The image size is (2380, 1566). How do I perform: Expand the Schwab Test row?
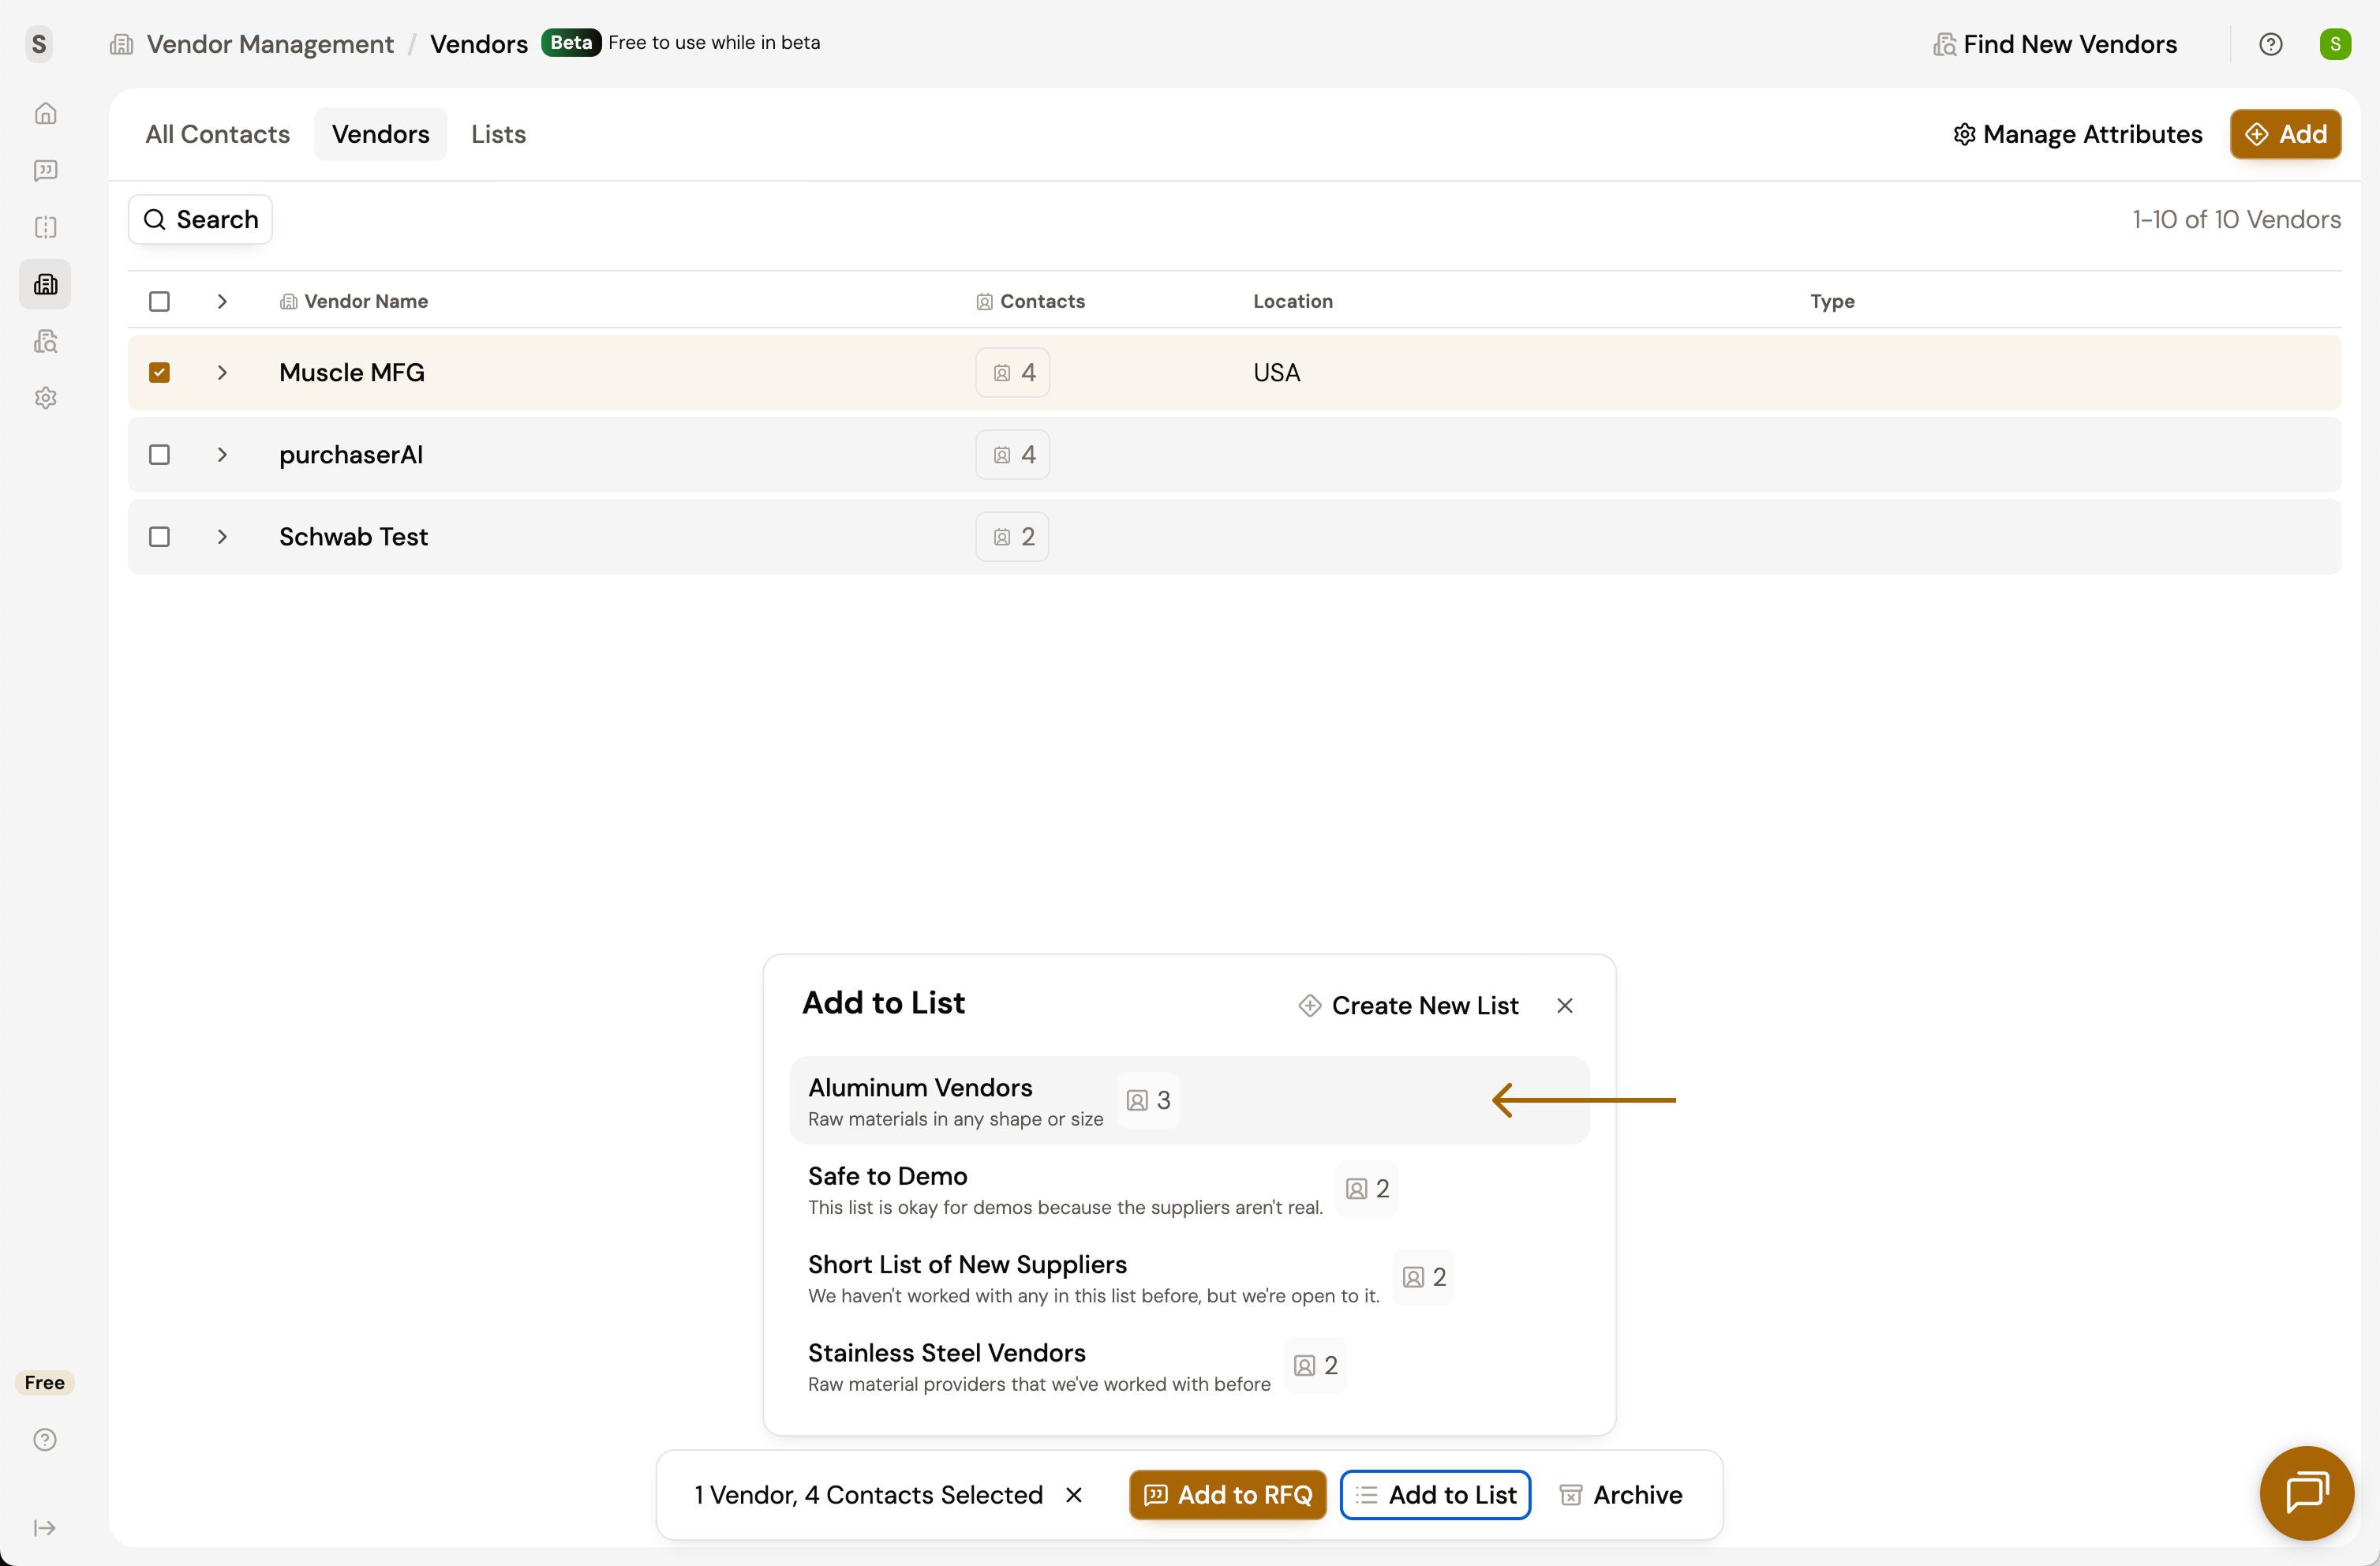coord(222,537)
